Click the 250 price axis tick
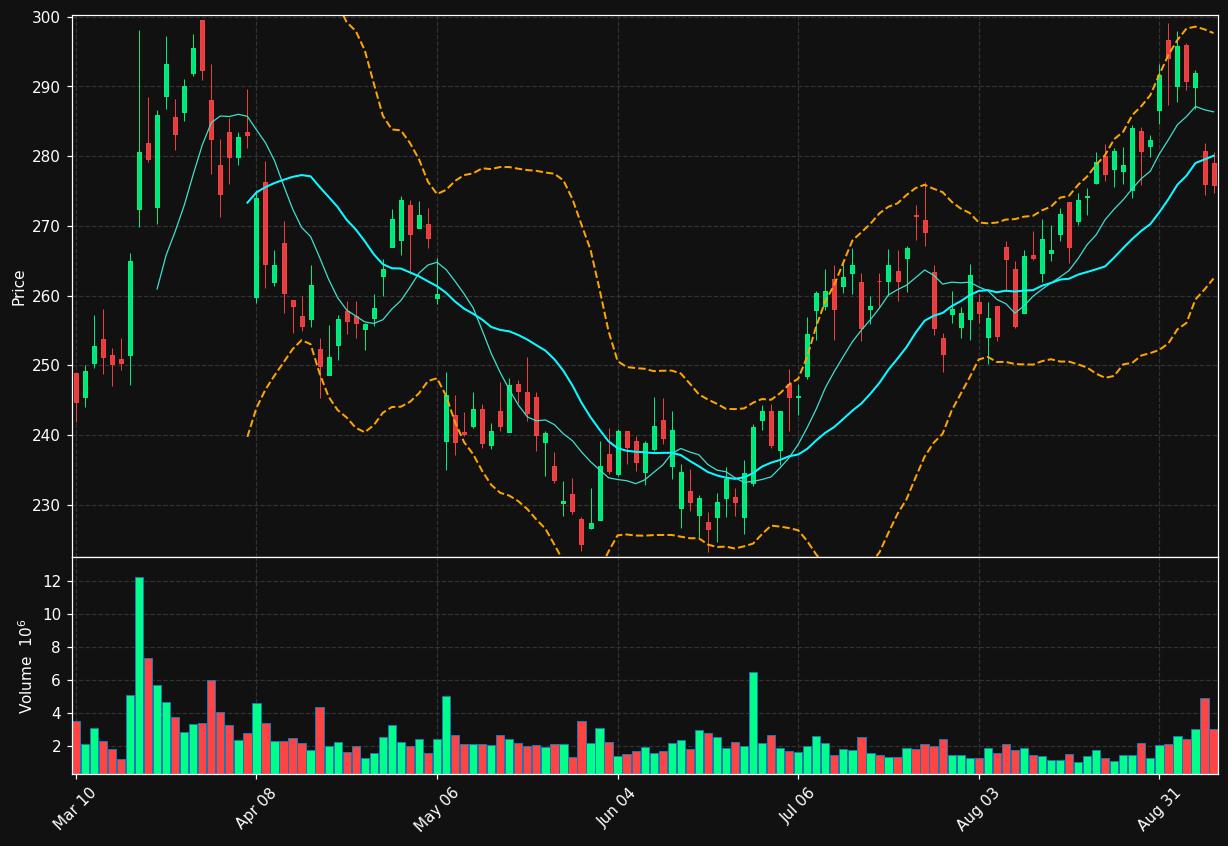The height and width of the screenshot is (846, 1228). tap(45, 366)
